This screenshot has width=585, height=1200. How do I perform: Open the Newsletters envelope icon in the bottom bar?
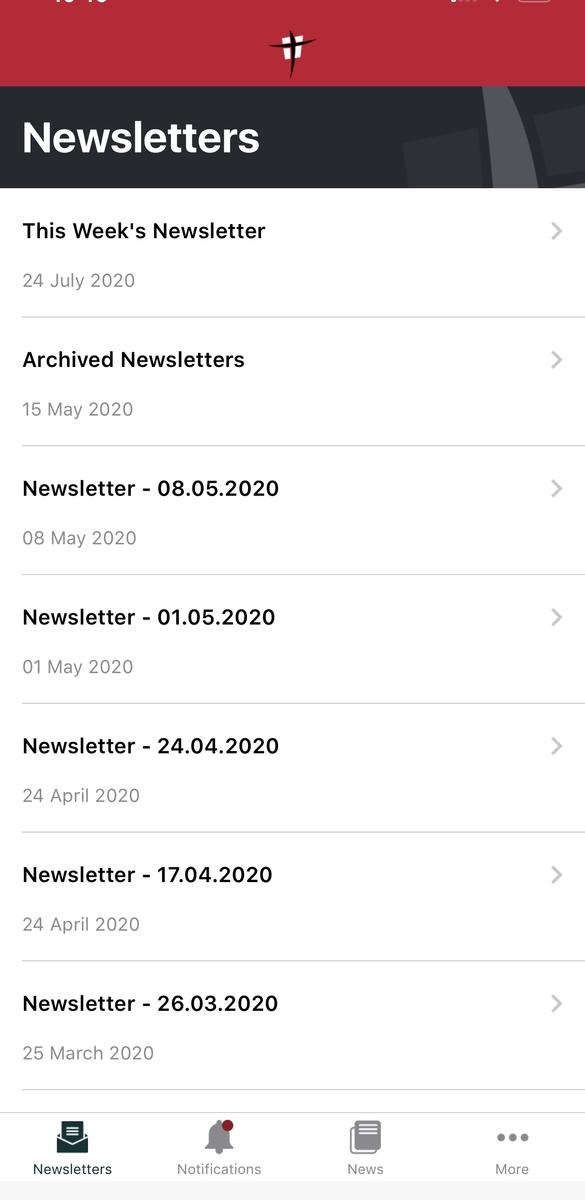coord(73,1138)
